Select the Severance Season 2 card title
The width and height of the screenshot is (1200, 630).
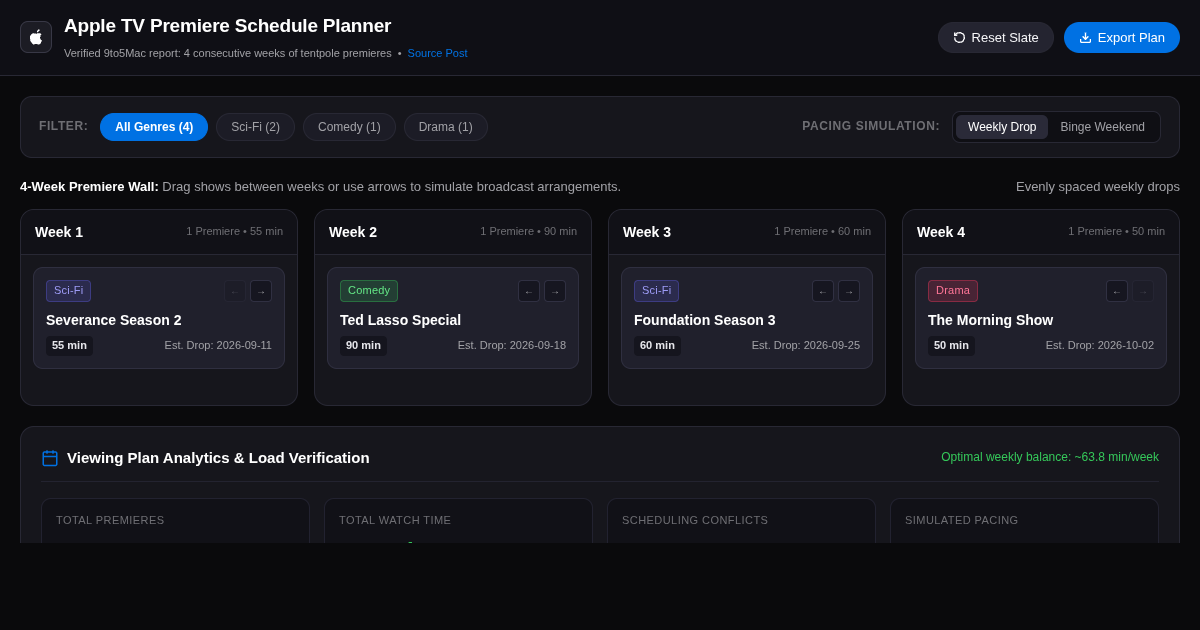pos(114,320)
